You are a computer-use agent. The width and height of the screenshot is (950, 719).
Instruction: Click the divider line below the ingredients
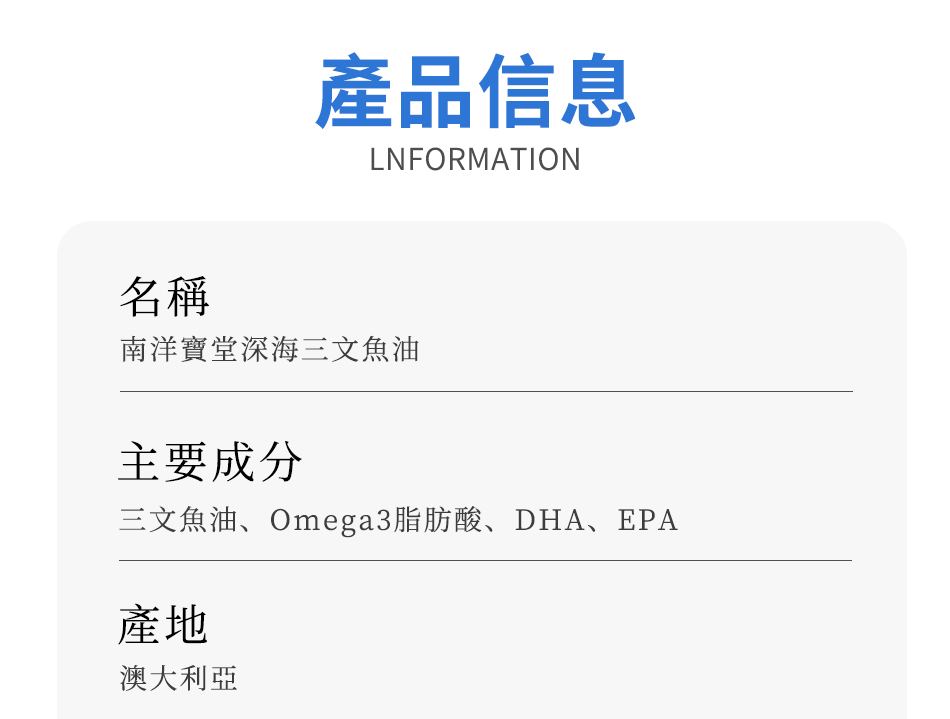tap(486, 560)
